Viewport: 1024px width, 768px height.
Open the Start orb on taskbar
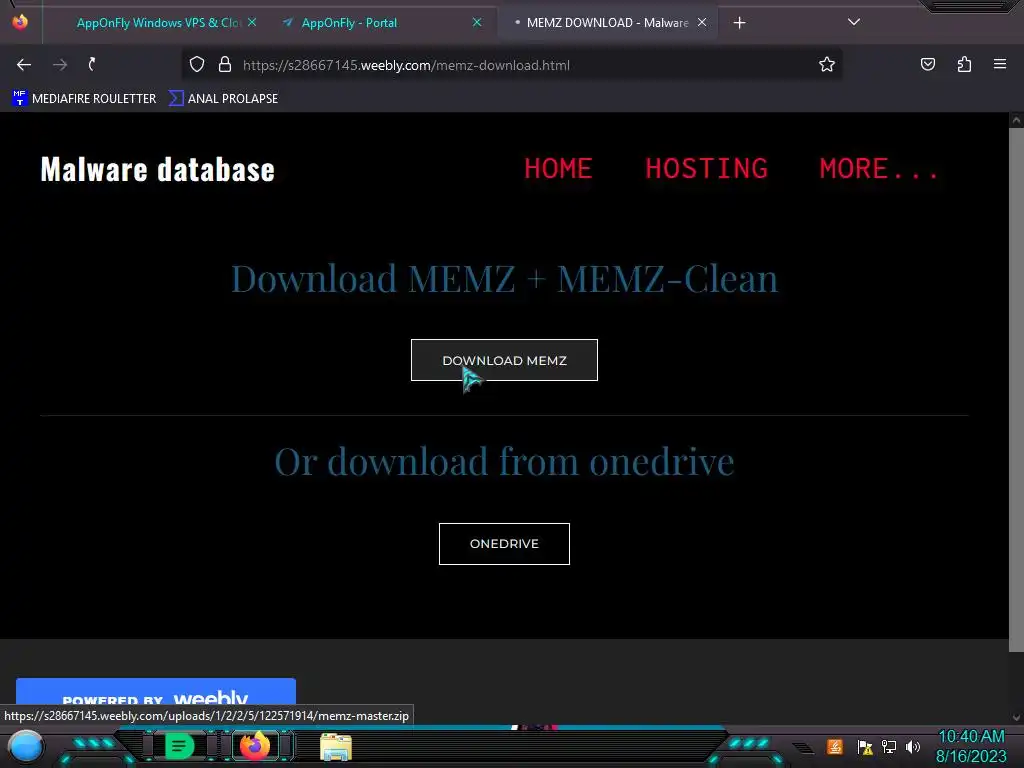(26, 746)
